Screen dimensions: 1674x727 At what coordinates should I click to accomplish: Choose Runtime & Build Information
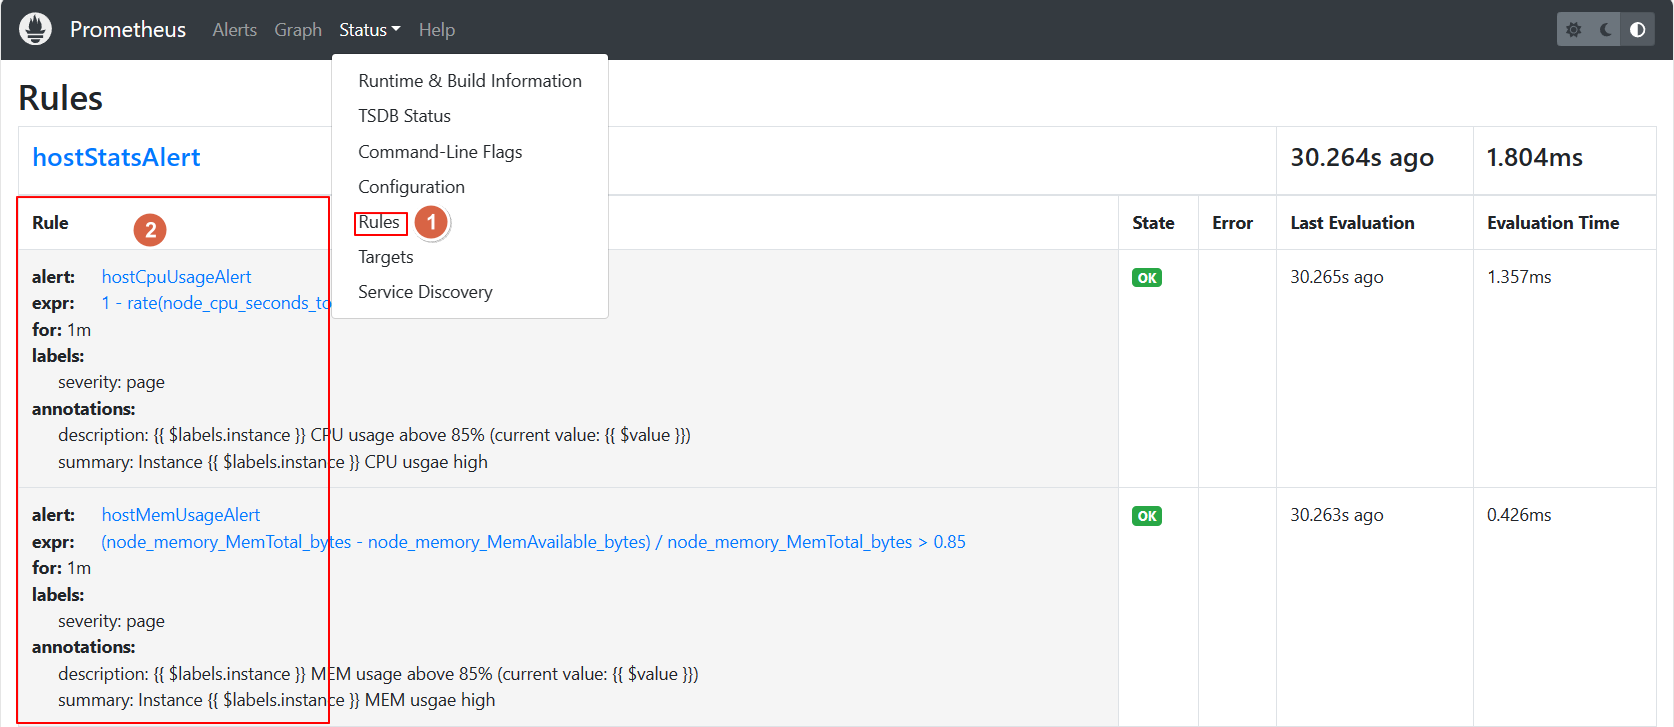[x=470, y=81]
